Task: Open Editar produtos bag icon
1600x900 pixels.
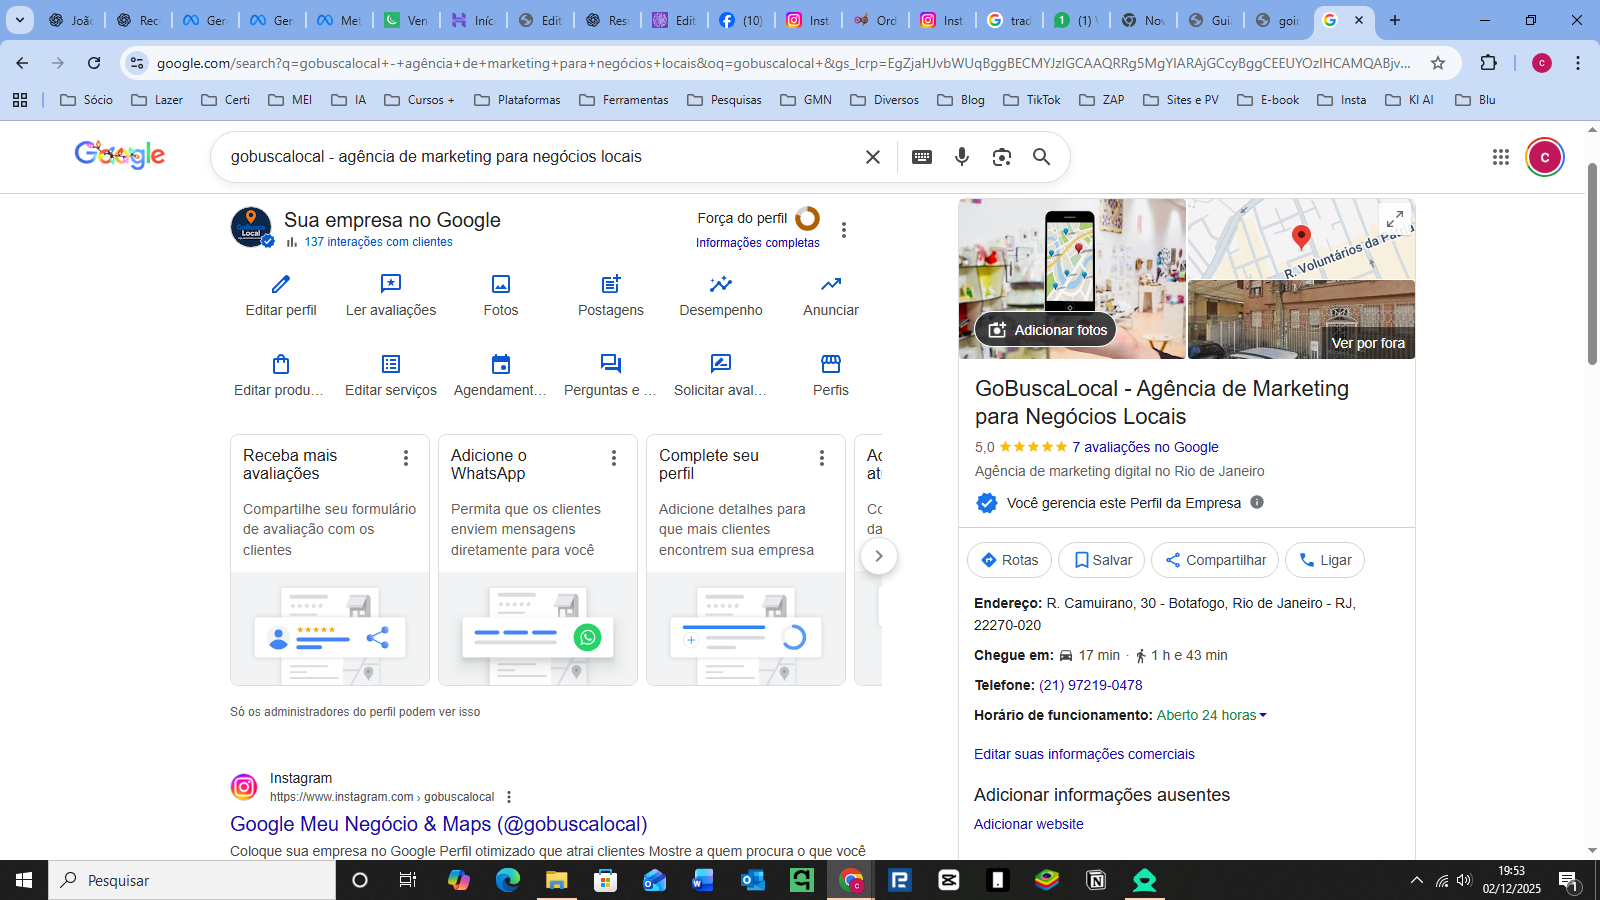Action: tap(281, 364)
